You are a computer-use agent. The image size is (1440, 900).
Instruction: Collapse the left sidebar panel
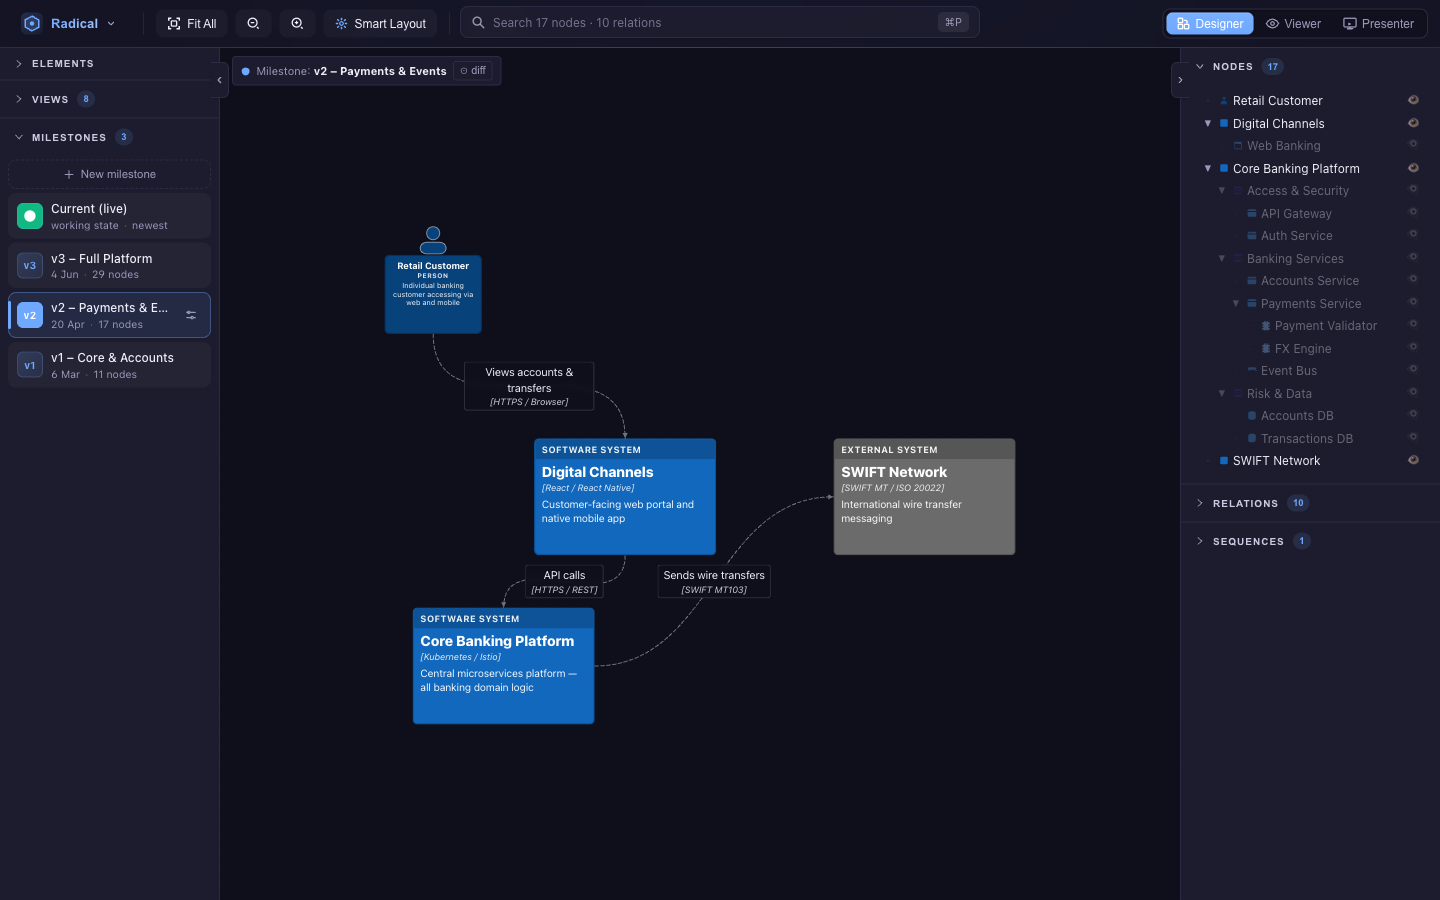pyautogui.click(x=219, y=80)
